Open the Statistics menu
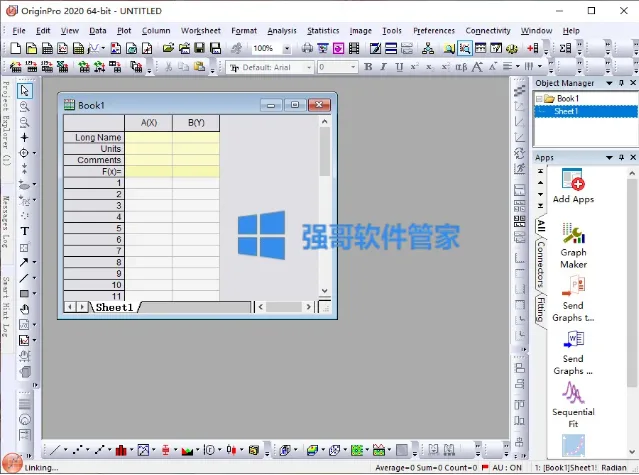Viewport: 639px width, 475px height. tap(323, 31)
